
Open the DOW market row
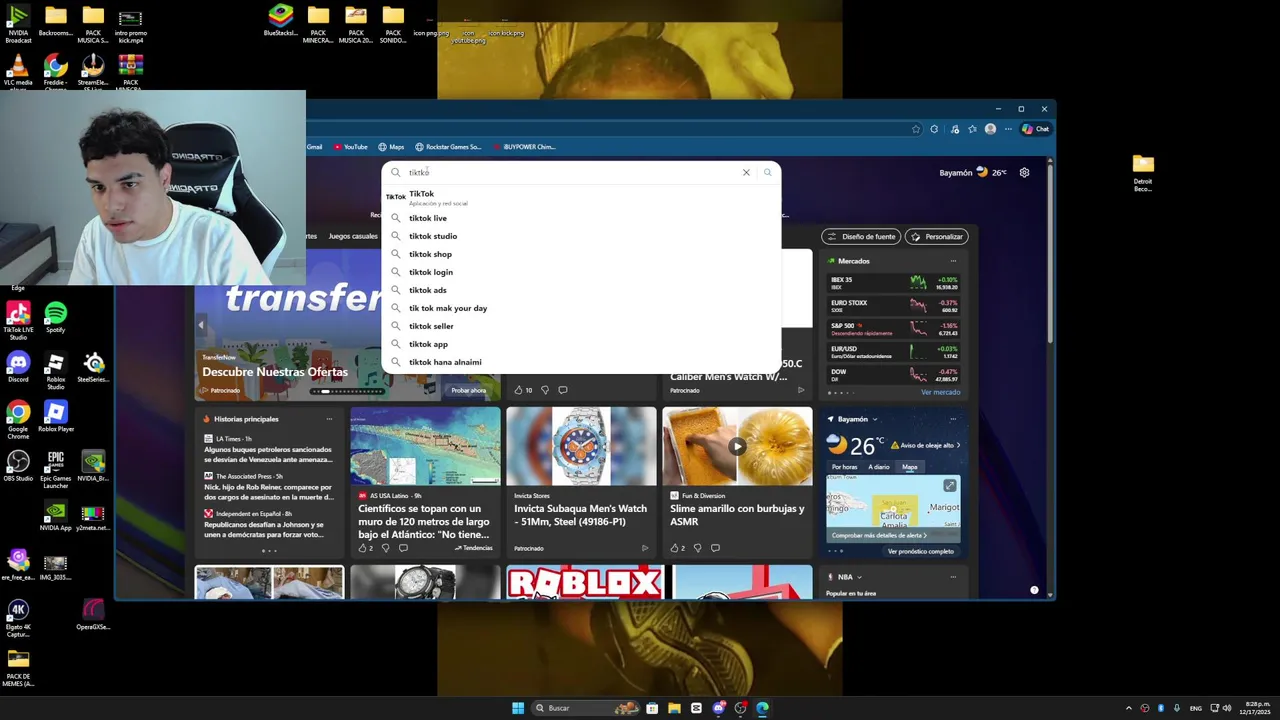pyautogui.click(x=894, y=375)
